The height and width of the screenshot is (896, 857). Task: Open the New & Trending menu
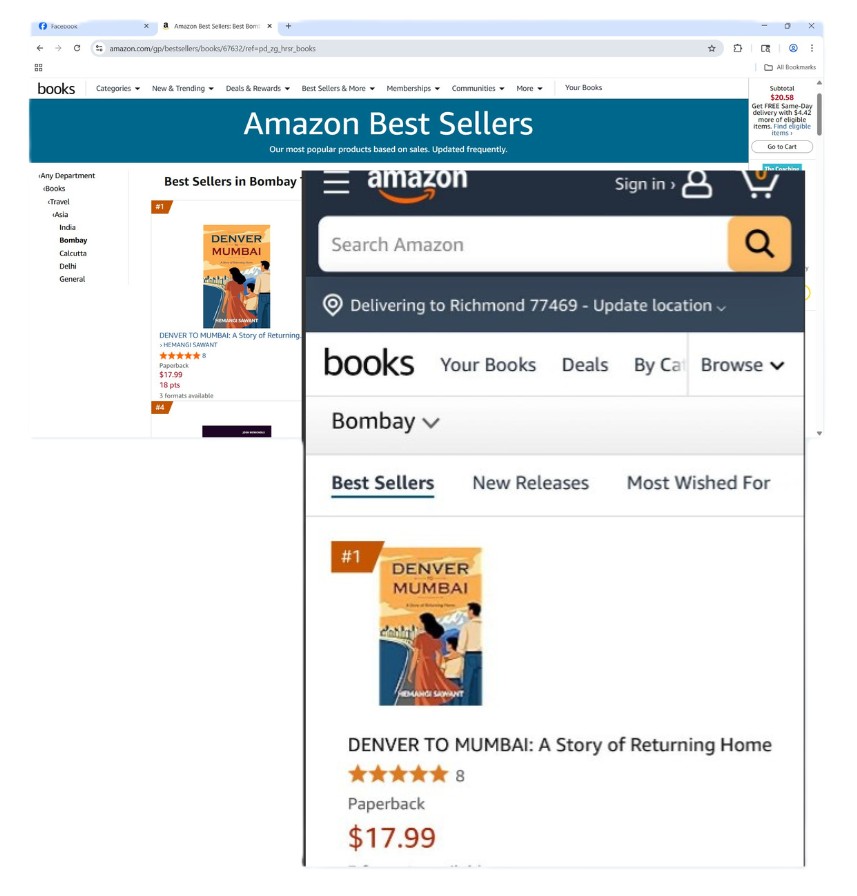(x=183, y=89)
